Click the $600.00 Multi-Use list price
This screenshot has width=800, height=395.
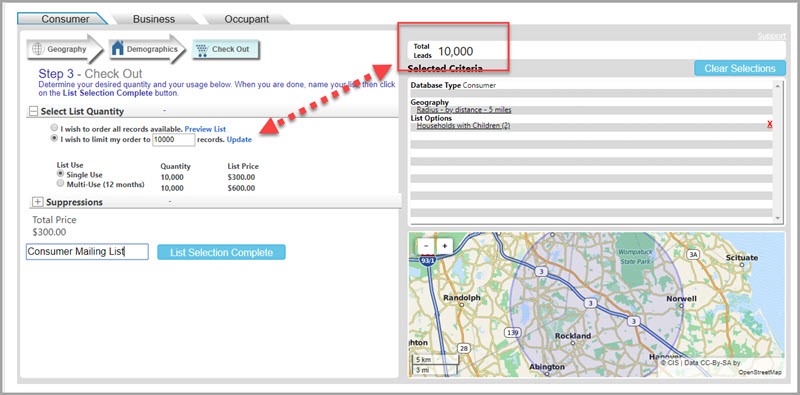click(x=241, y=188)
